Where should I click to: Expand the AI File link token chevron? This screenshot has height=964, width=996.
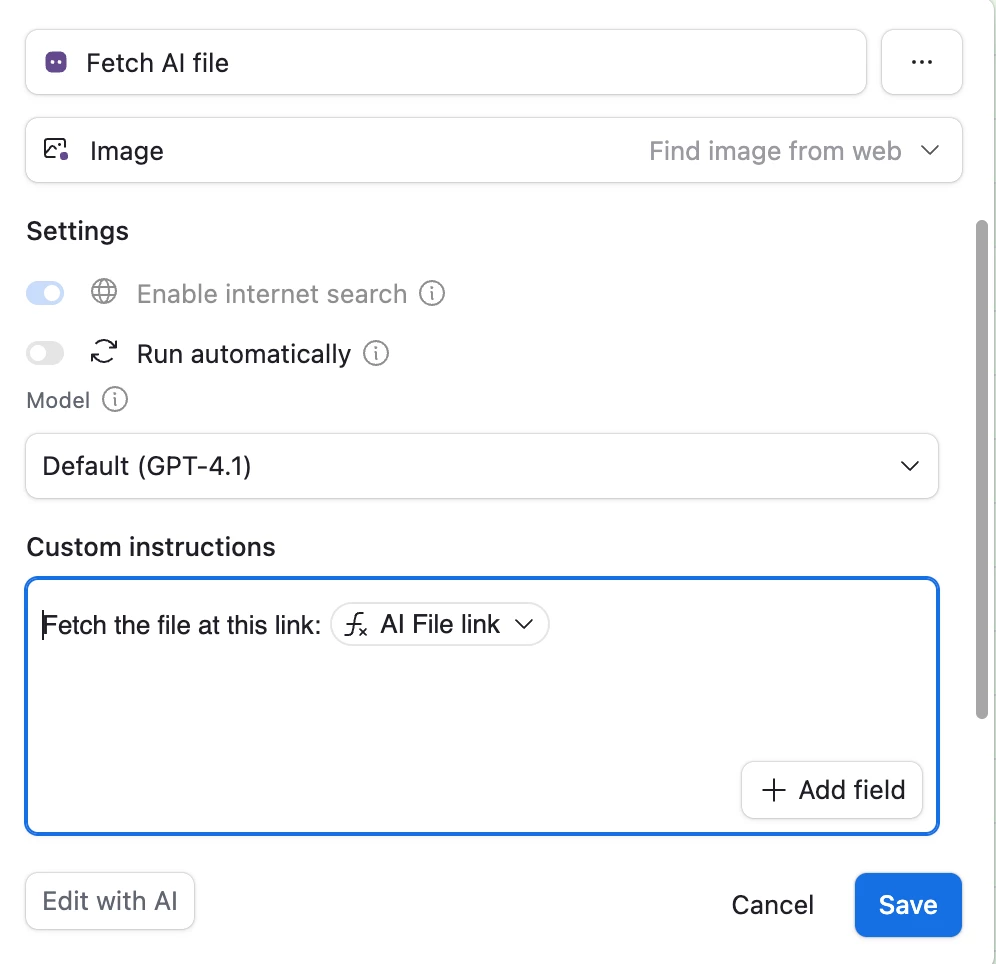point(523,625)
